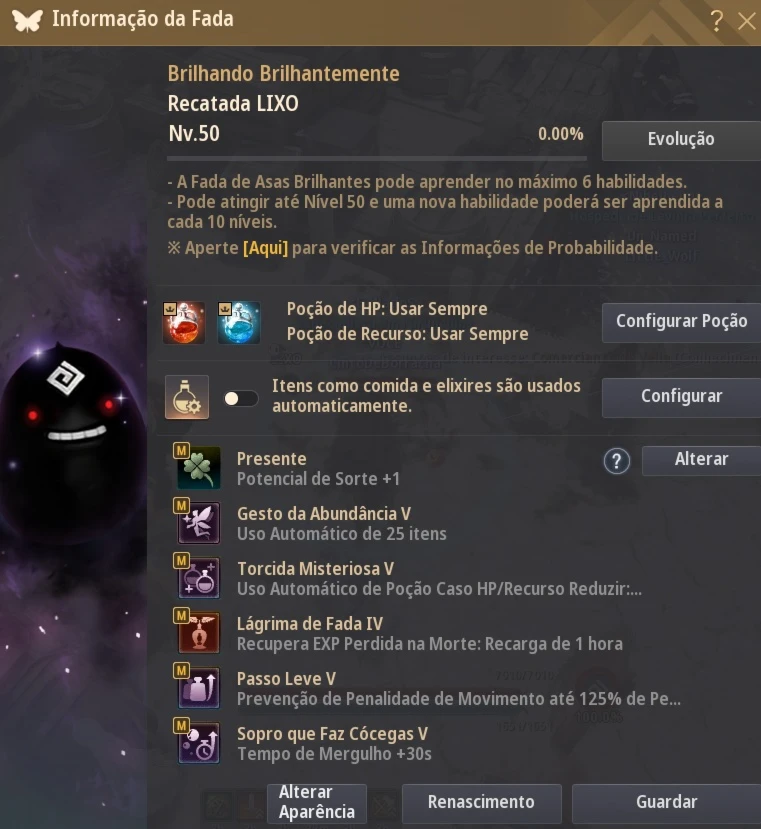Click the blue resource potion icon
761x829 pixels.
[239, 323]
